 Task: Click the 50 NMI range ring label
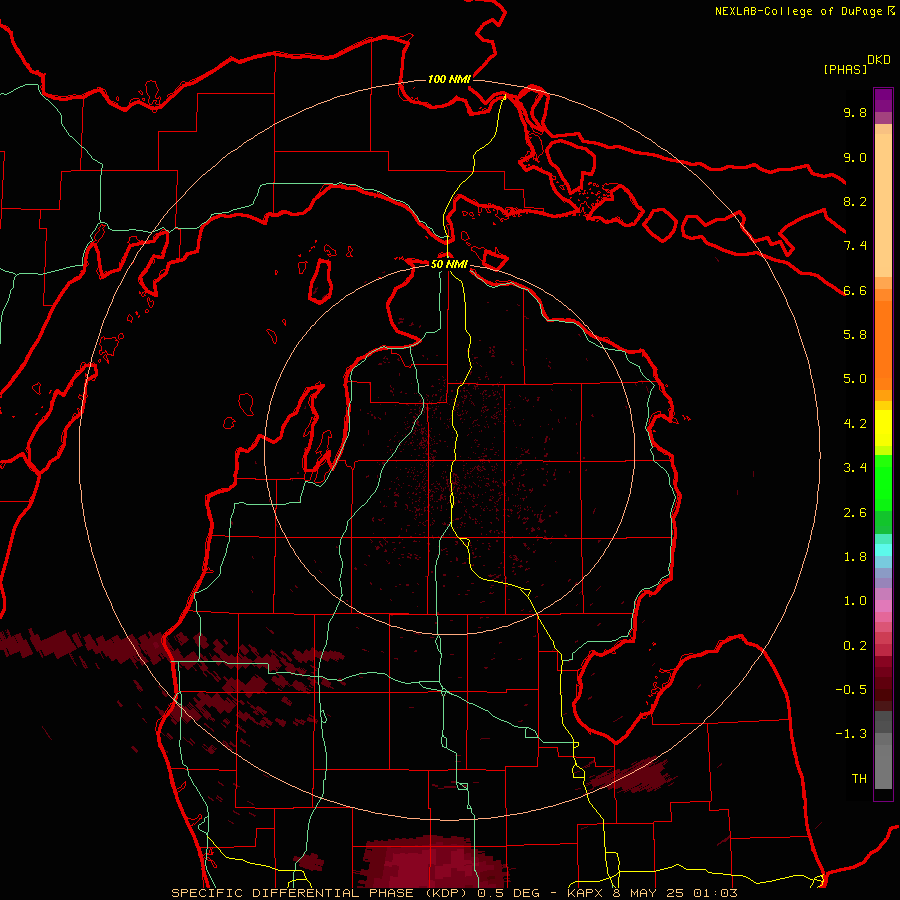pyautogui.click(x=449, y=264)
